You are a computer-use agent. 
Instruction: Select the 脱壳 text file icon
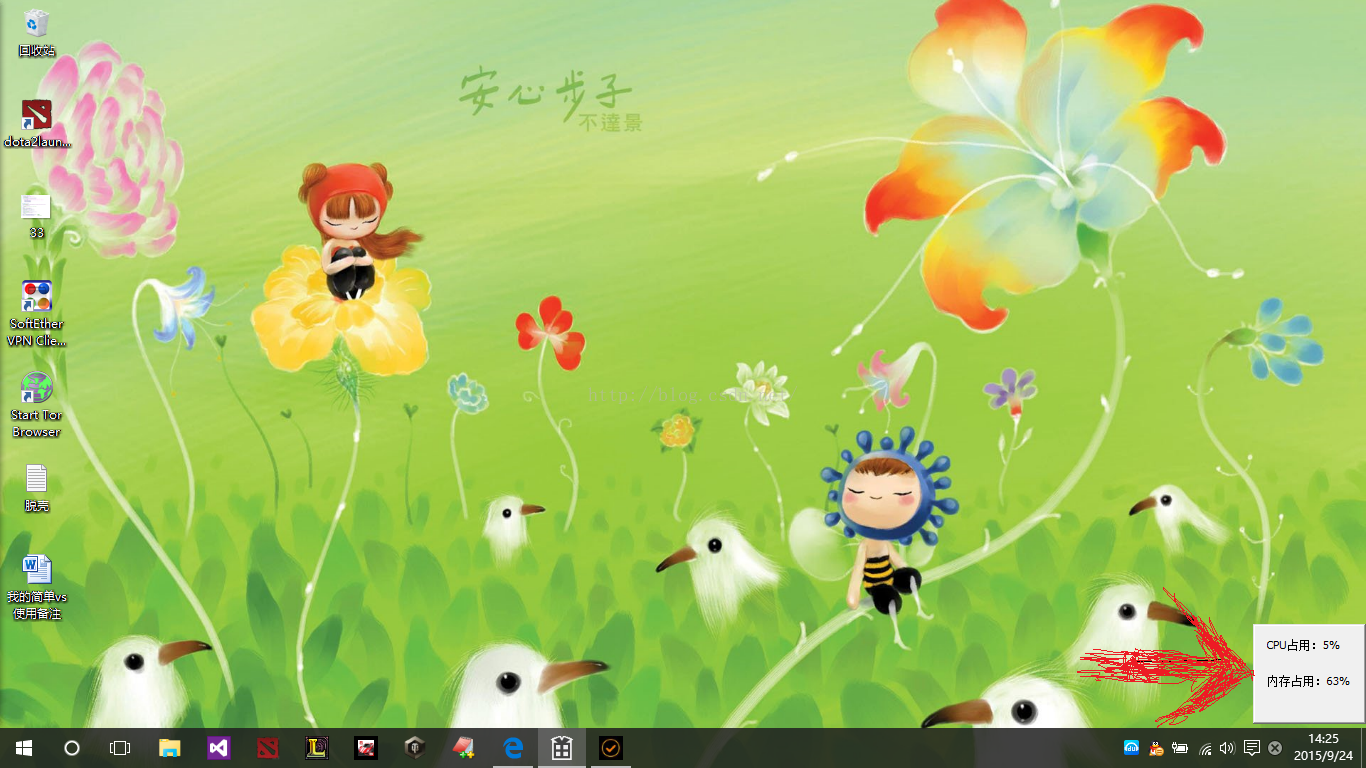(x=37, y=488)
